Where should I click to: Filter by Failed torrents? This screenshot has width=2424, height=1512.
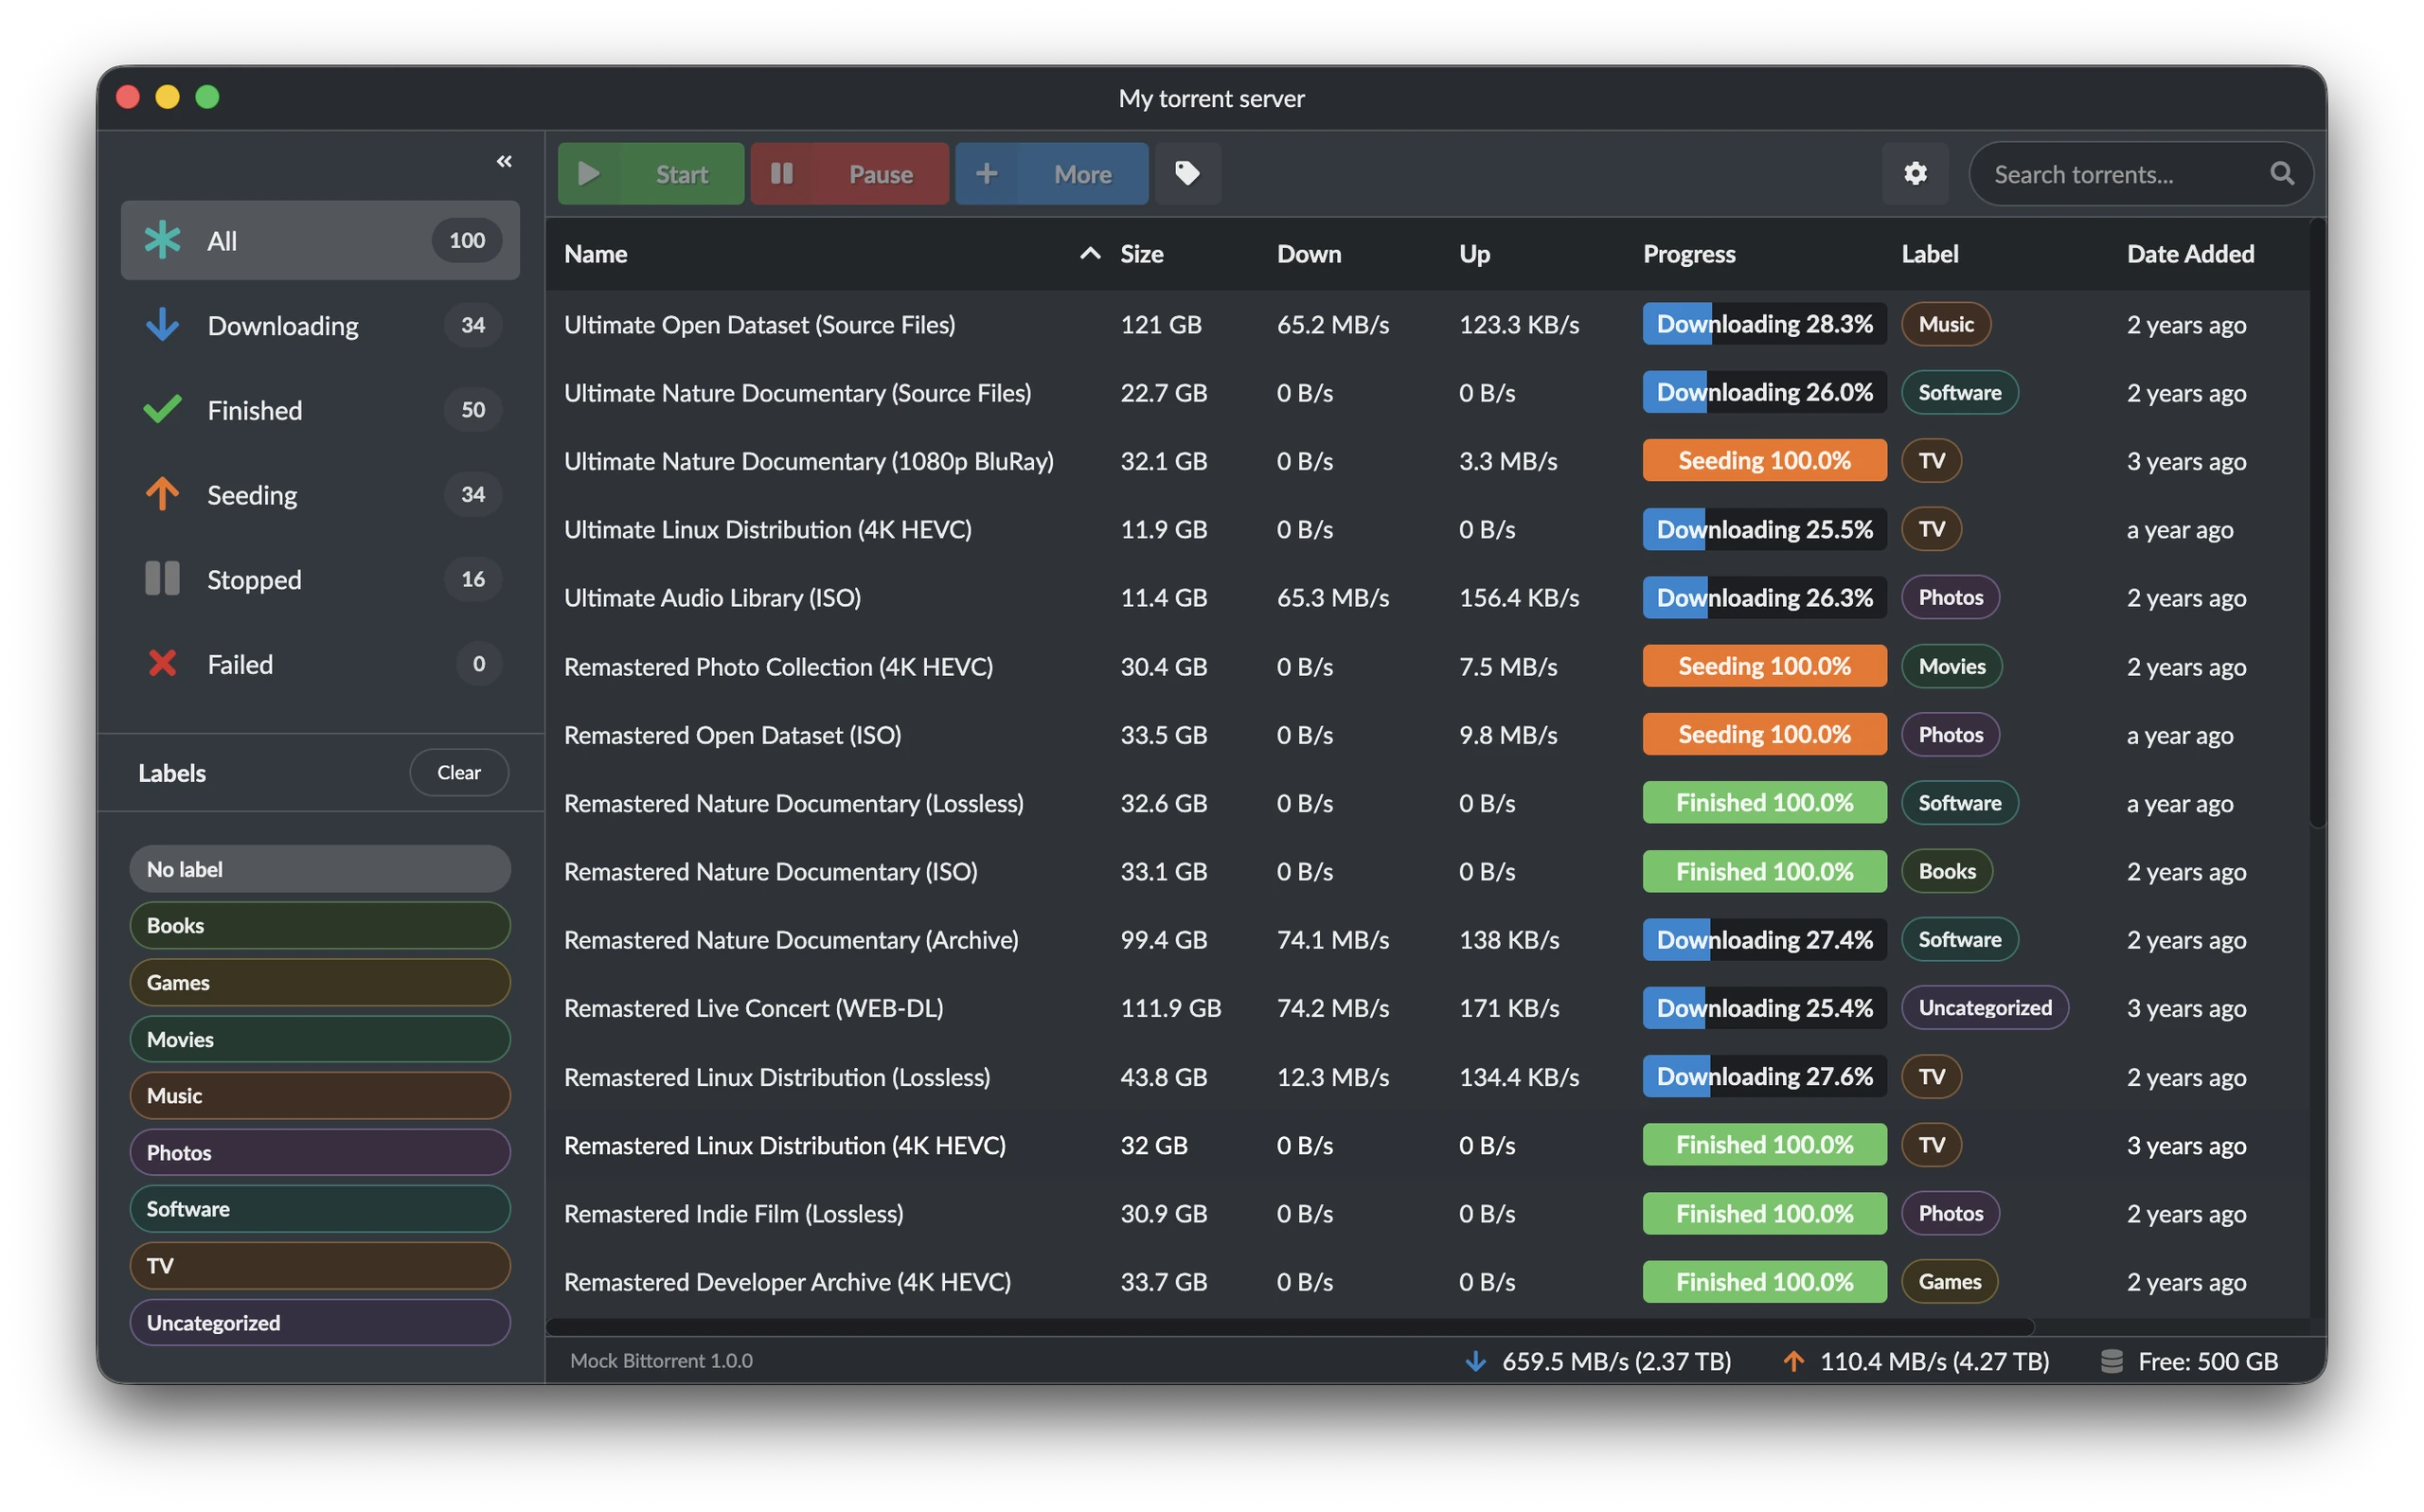click(x=320, y=664)
